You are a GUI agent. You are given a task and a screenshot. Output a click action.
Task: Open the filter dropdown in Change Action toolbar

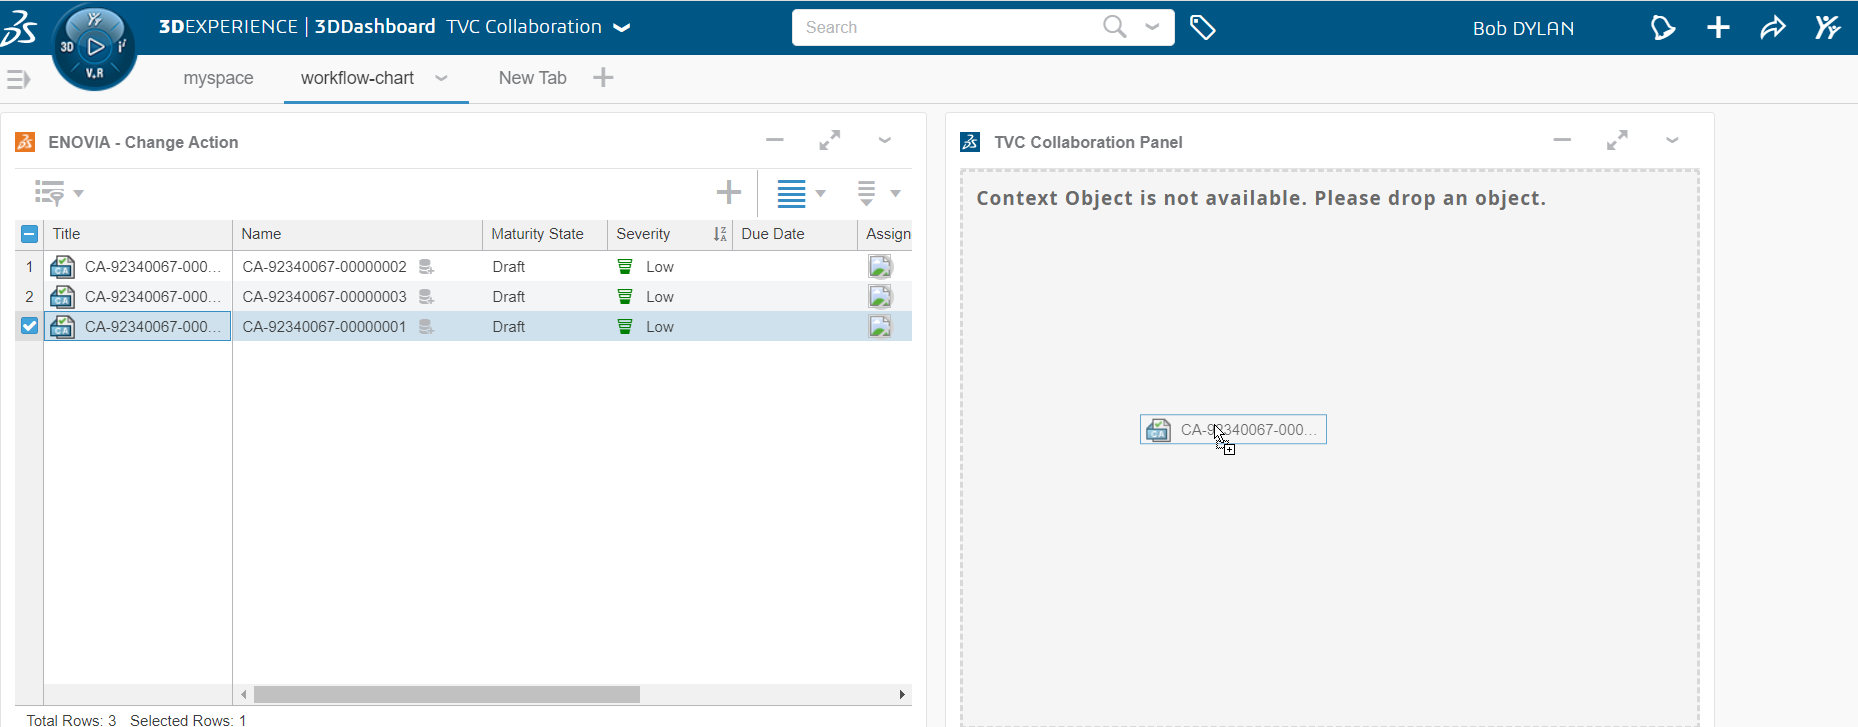(x=59, y=192)
